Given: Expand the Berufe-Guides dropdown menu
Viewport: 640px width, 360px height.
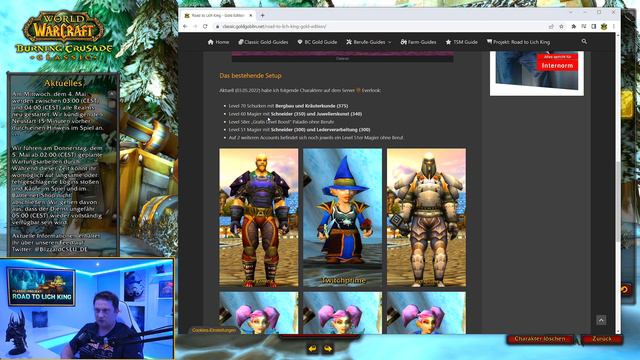Looking at the screenshot, I should pos(369,42).
